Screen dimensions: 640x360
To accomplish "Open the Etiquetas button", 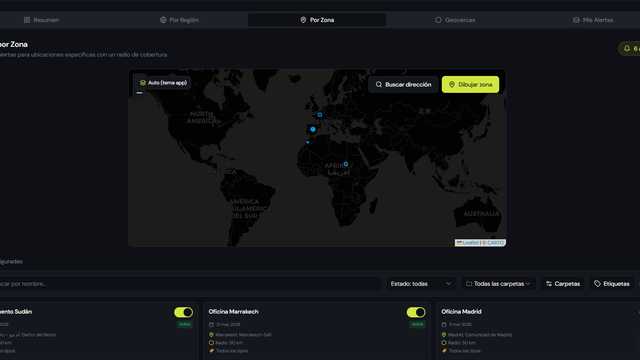I will (611, 284).
